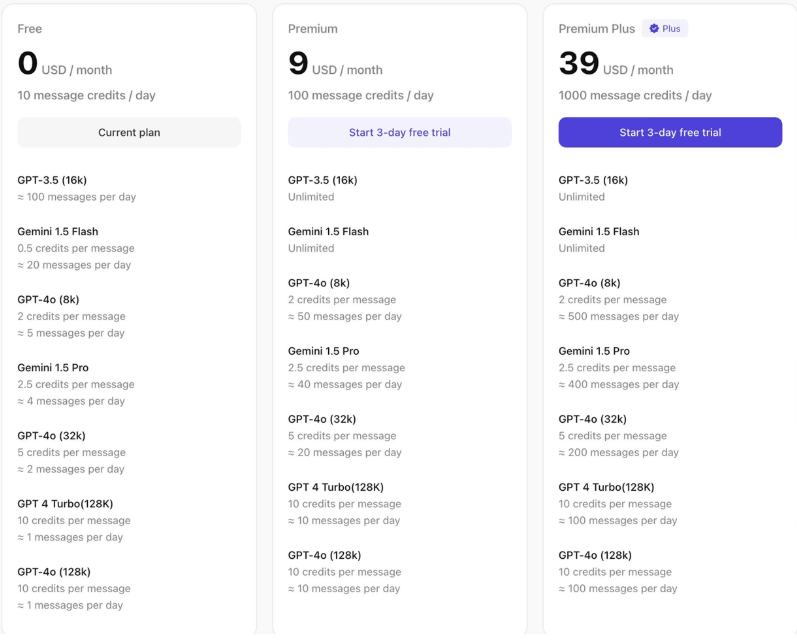Click the 9 USD / month price
Image resolution: width=797 pixels, height=644 pixels.
click(335, 64)
